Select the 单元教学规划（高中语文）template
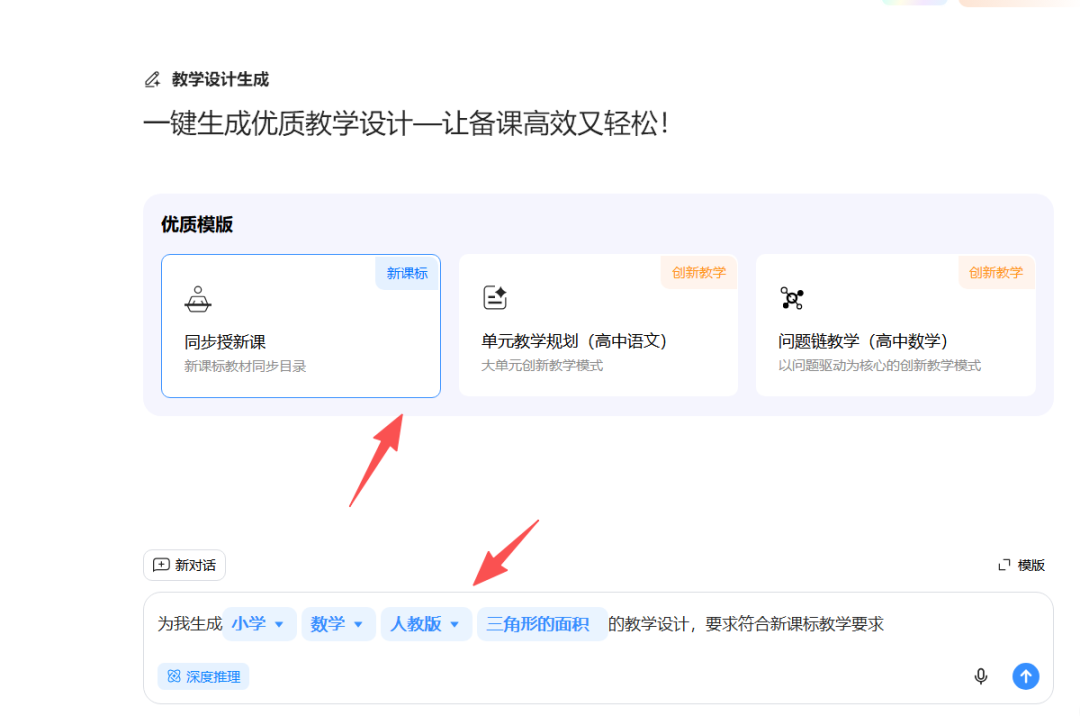The width and height of the screenshot is (1080, 716). pyautogui.click(x=598, y=326)
